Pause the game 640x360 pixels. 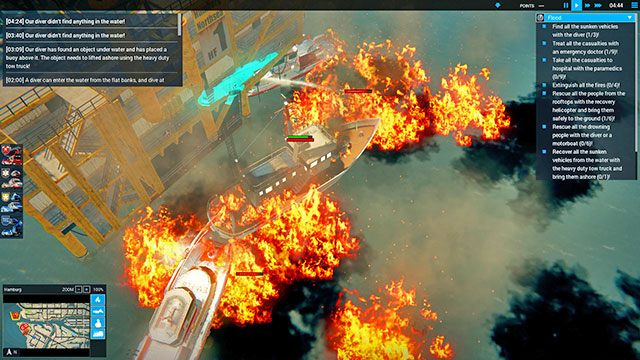coord(566,5)
